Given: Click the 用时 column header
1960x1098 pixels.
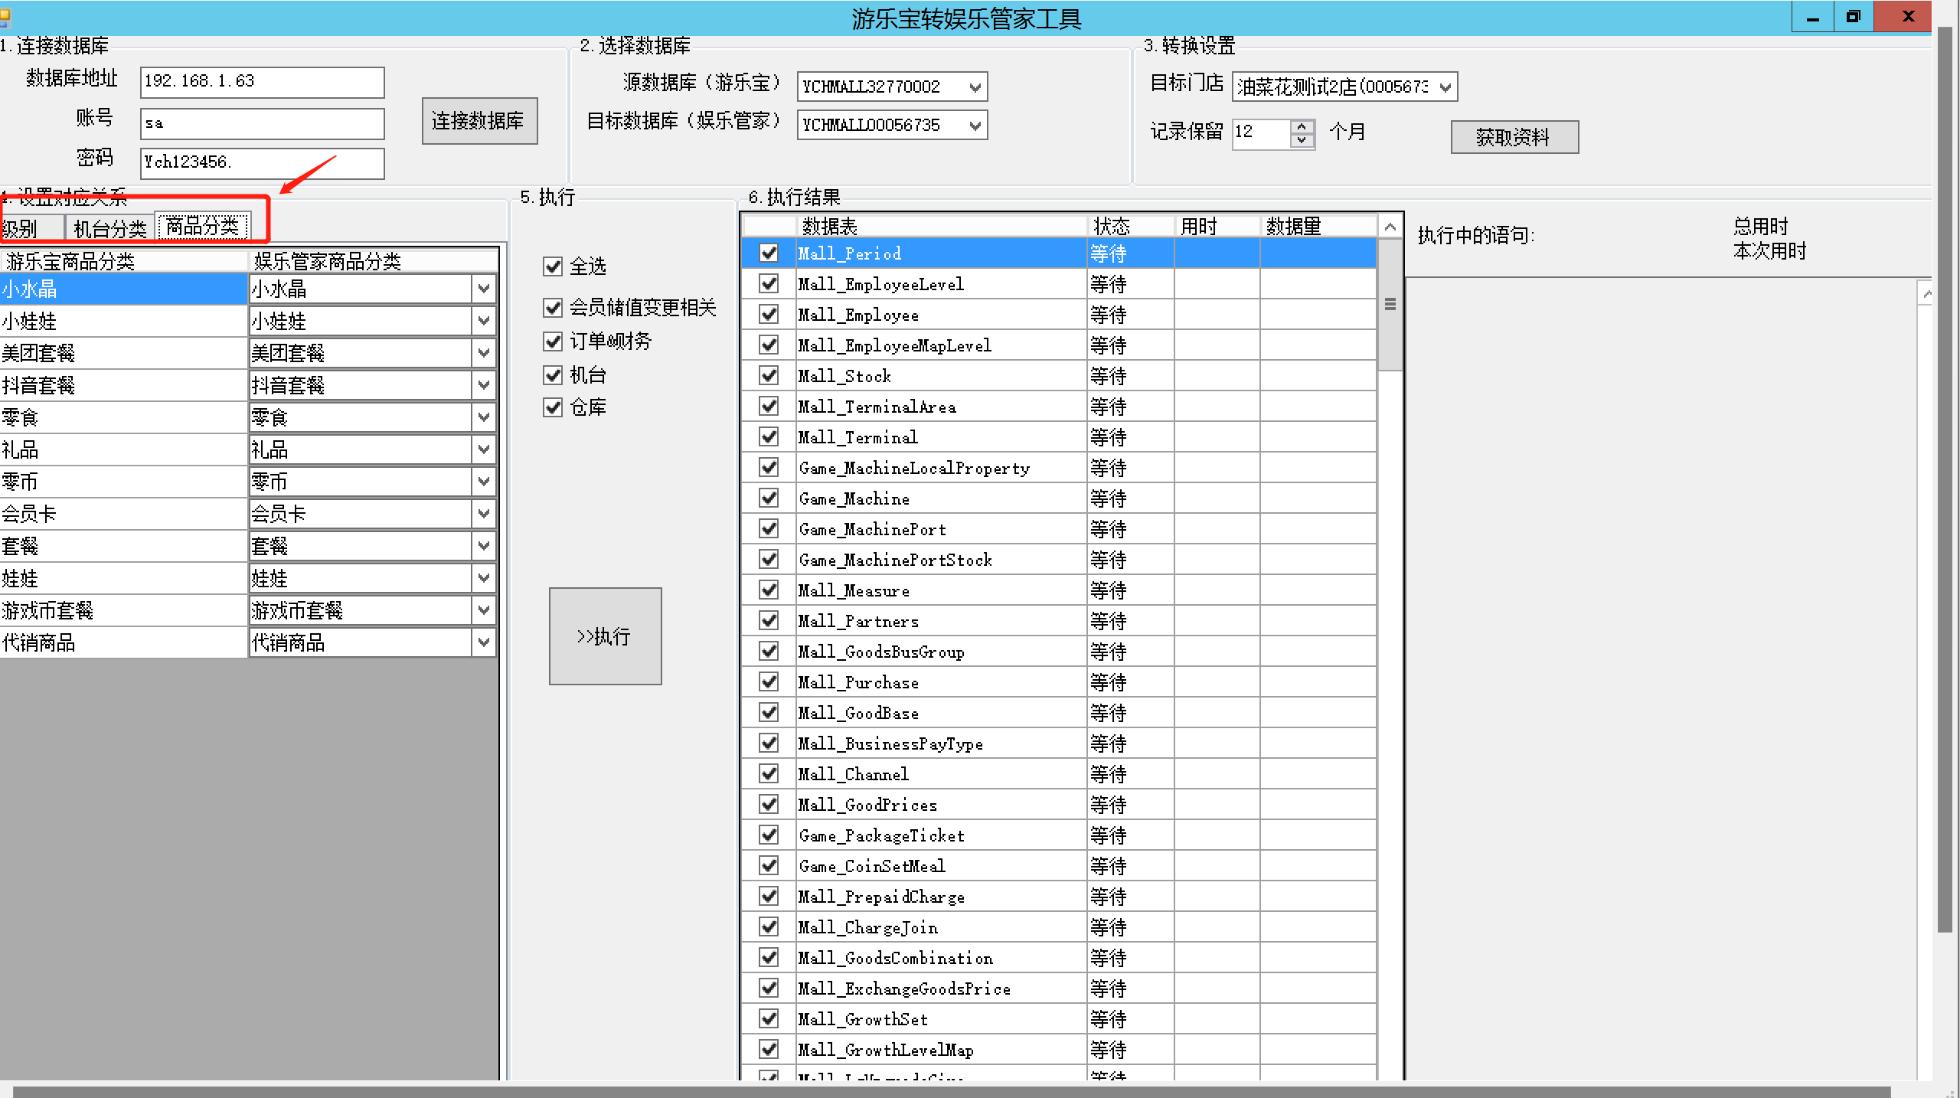Looking at the screenshot, I should tap(1216, 226).
